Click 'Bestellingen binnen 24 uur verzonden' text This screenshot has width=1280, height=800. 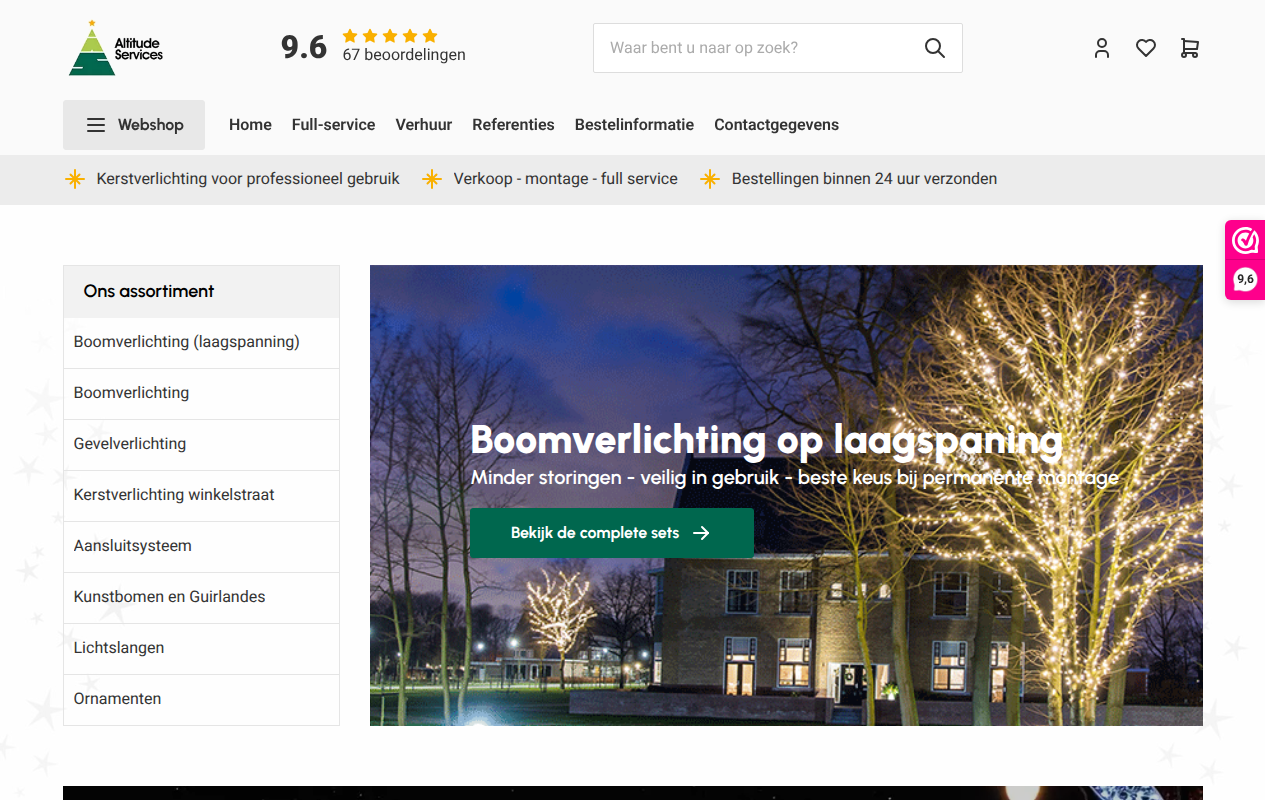(864, 179)
